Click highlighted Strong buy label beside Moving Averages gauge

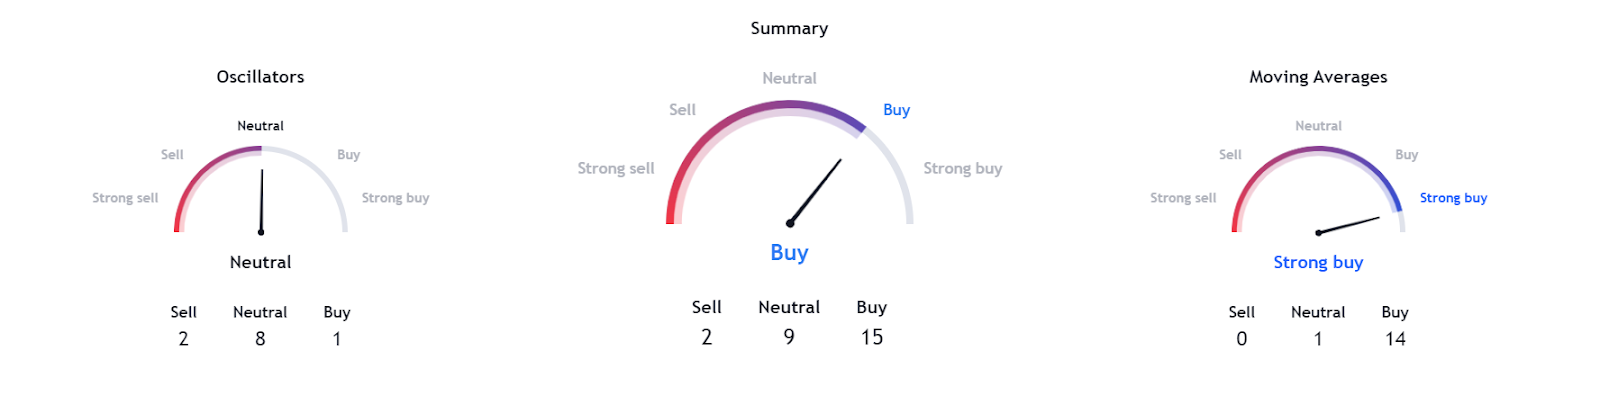click(x=1453, y=198)
